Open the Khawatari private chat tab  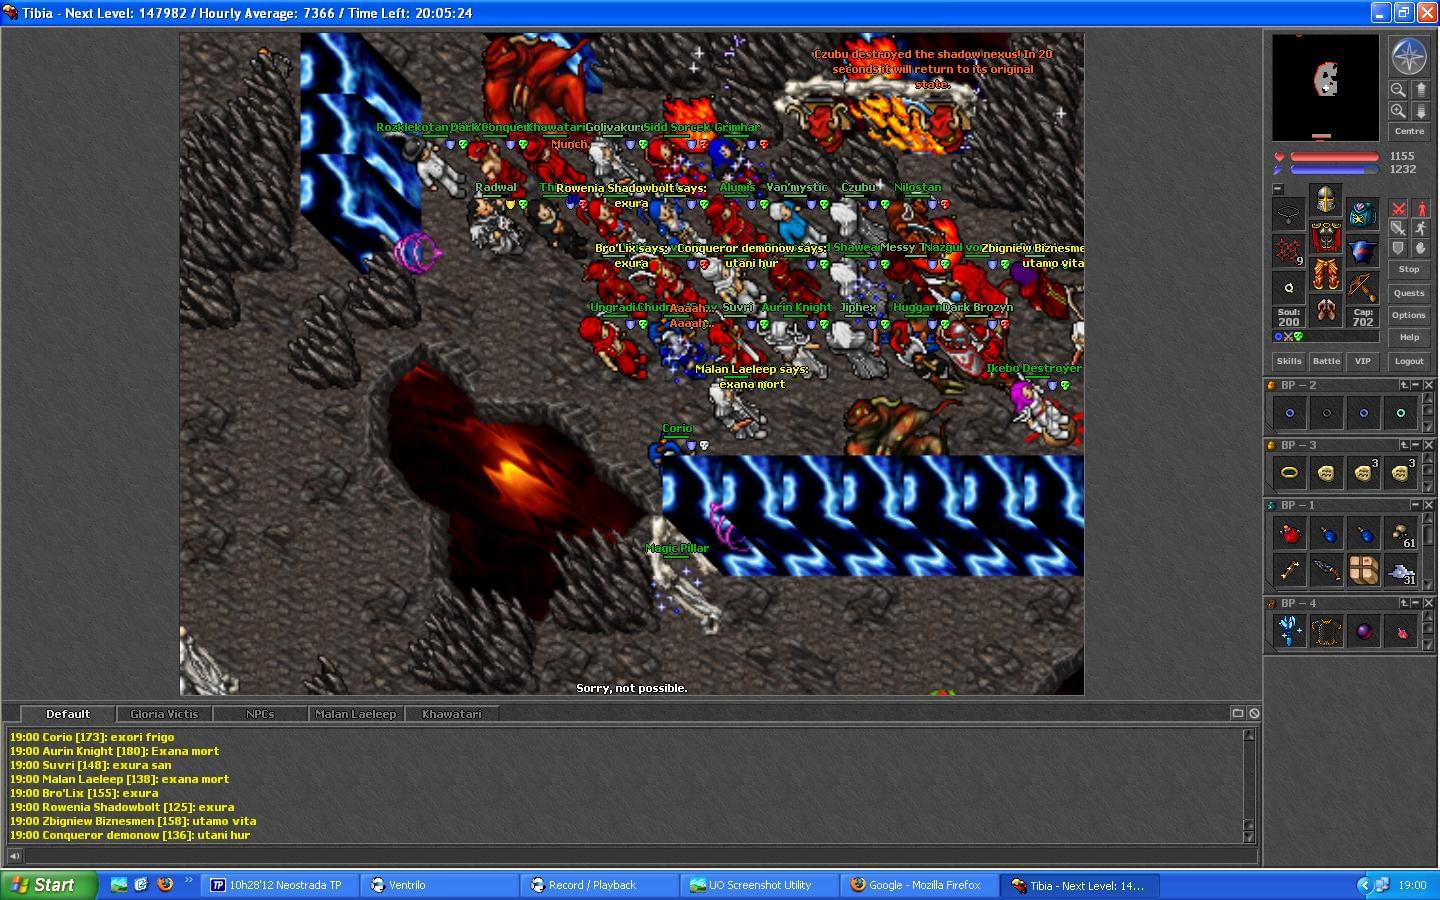point(451,714)
